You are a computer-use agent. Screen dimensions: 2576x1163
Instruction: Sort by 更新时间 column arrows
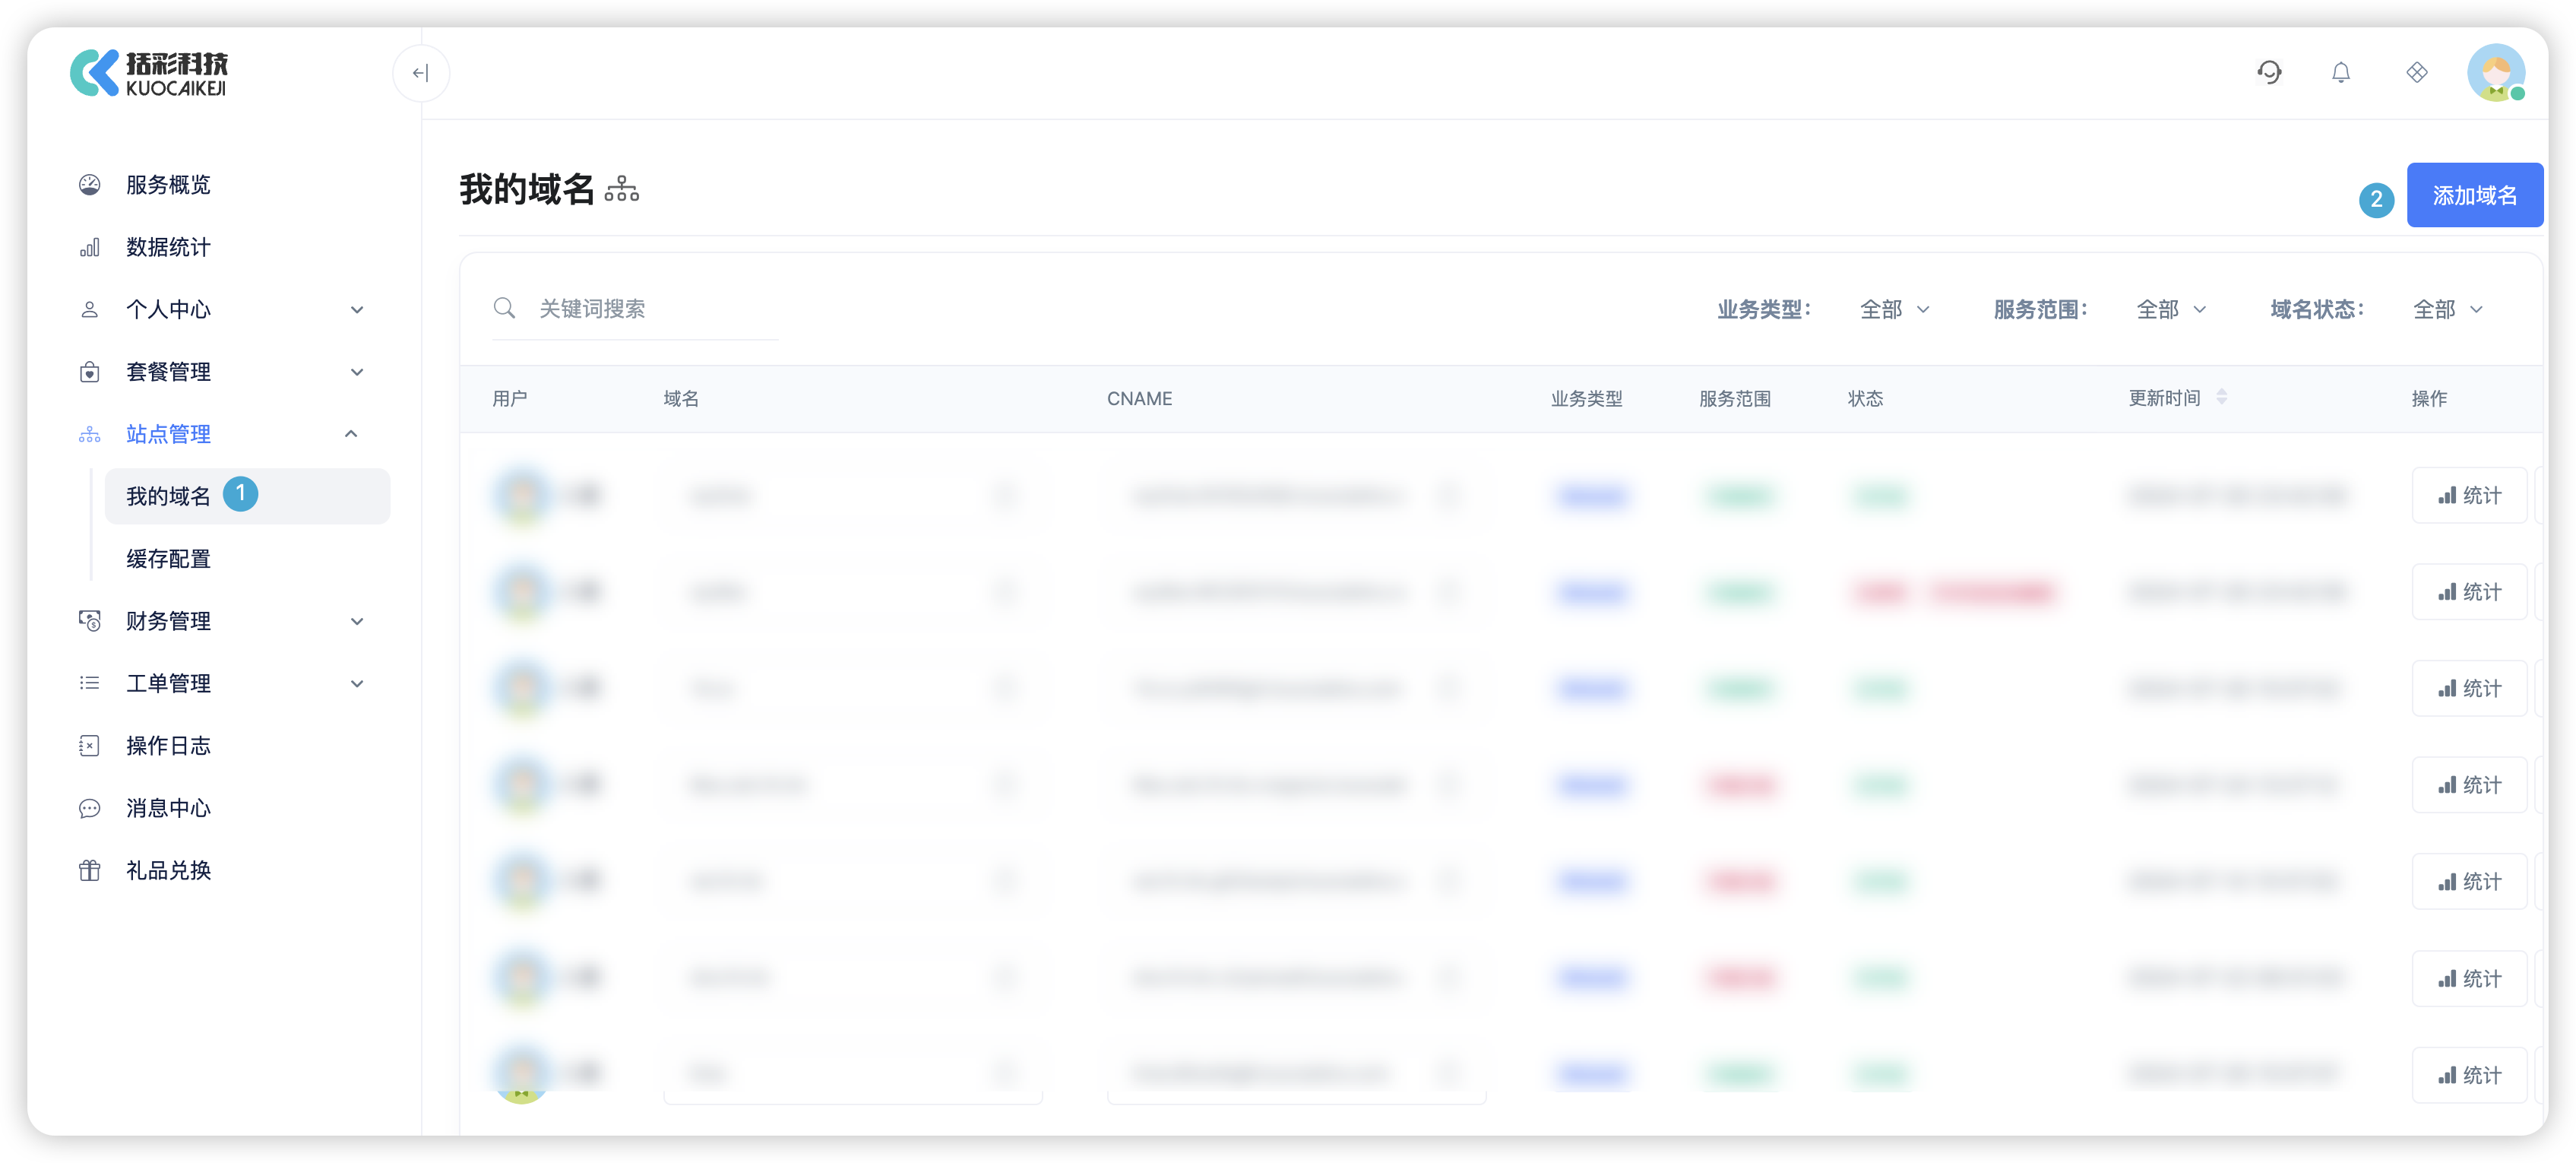coord(2221,397)
